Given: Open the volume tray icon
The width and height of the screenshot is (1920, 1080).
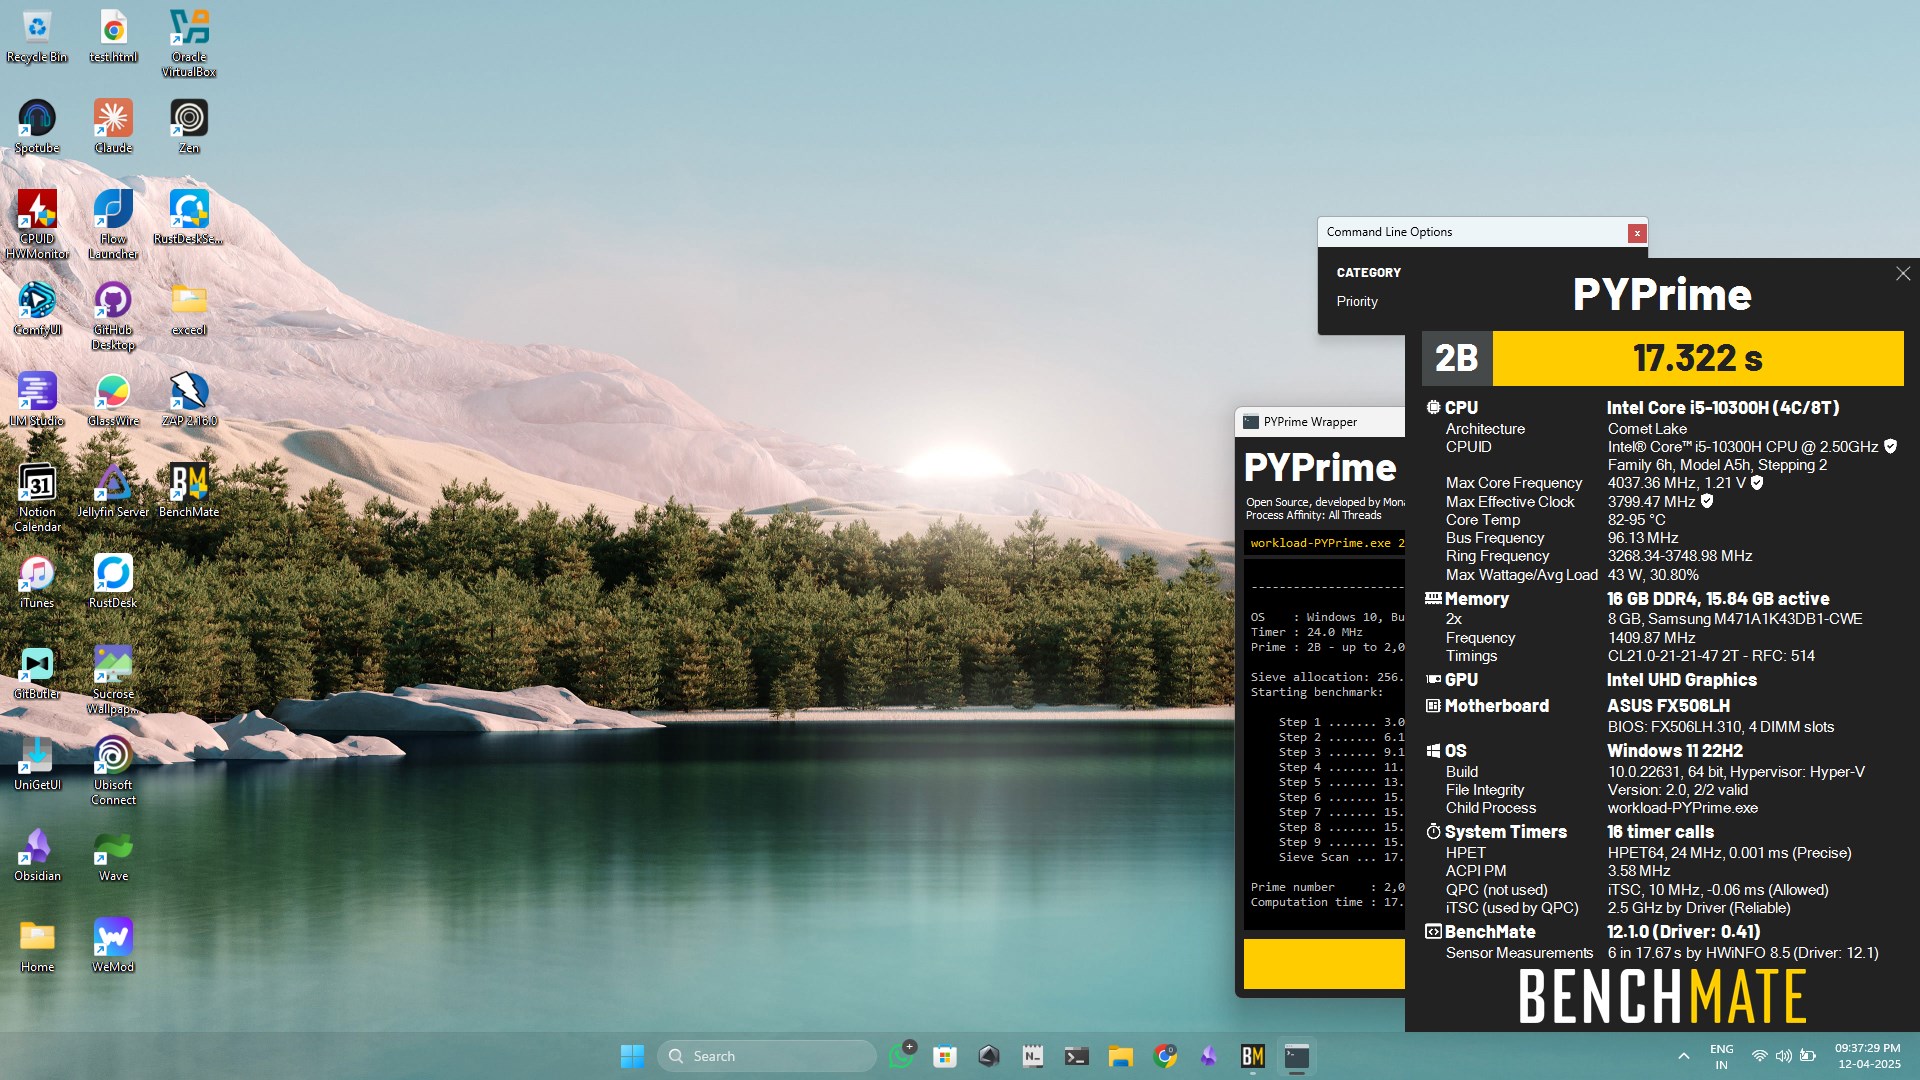Looking at the screenshot, I should [x=1783, y=1056].
